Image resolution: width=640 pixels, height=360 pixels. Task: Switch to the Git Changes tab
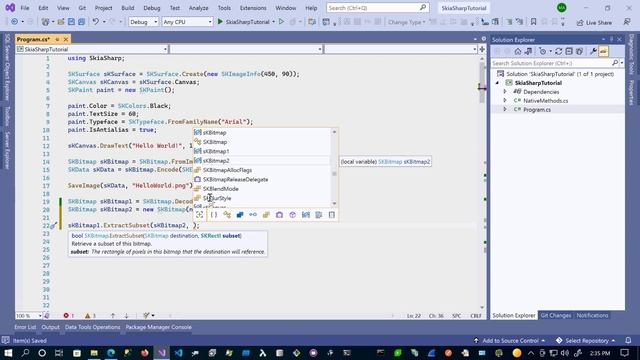(556, 316)
